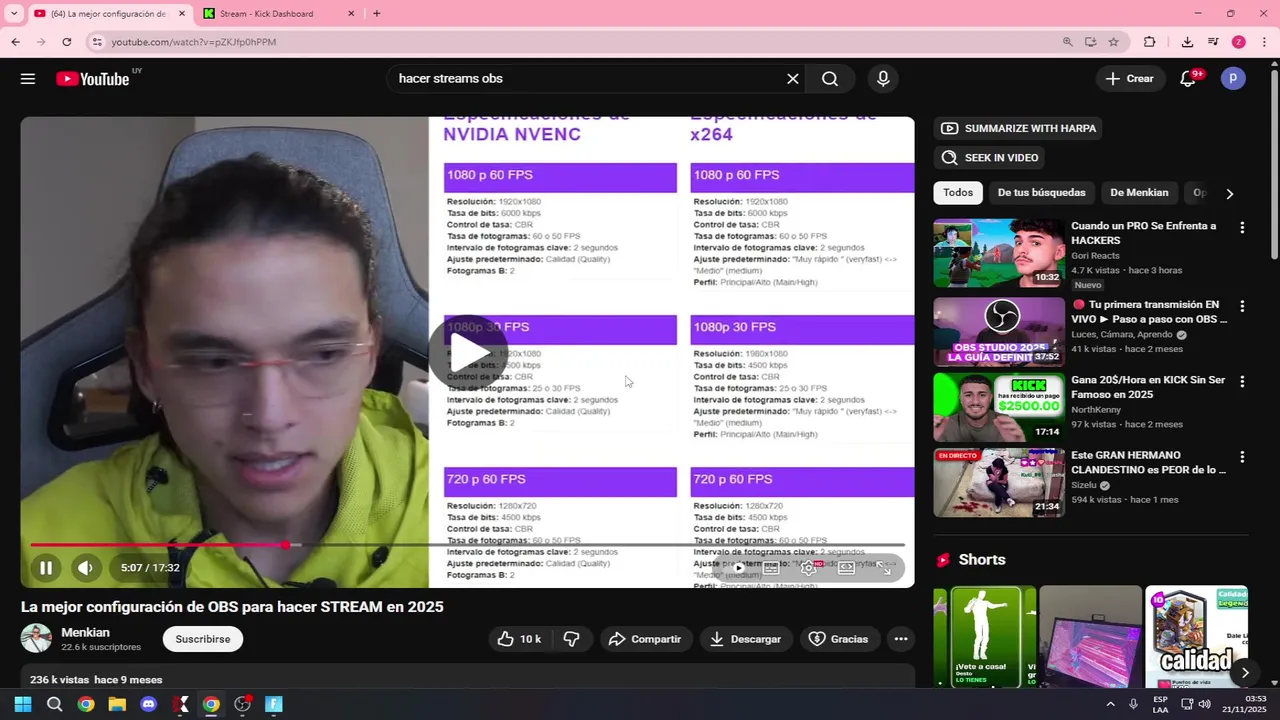Screen dimensions: 1280x720
Task: Open Windows Start menu
Action: [x=22, y=704]
